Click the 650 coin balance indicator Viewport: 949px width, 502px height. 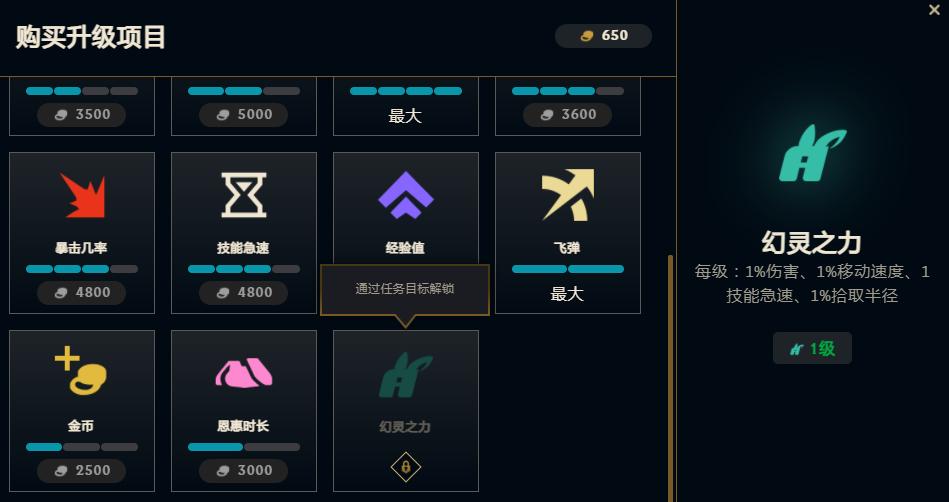(603, 36)
